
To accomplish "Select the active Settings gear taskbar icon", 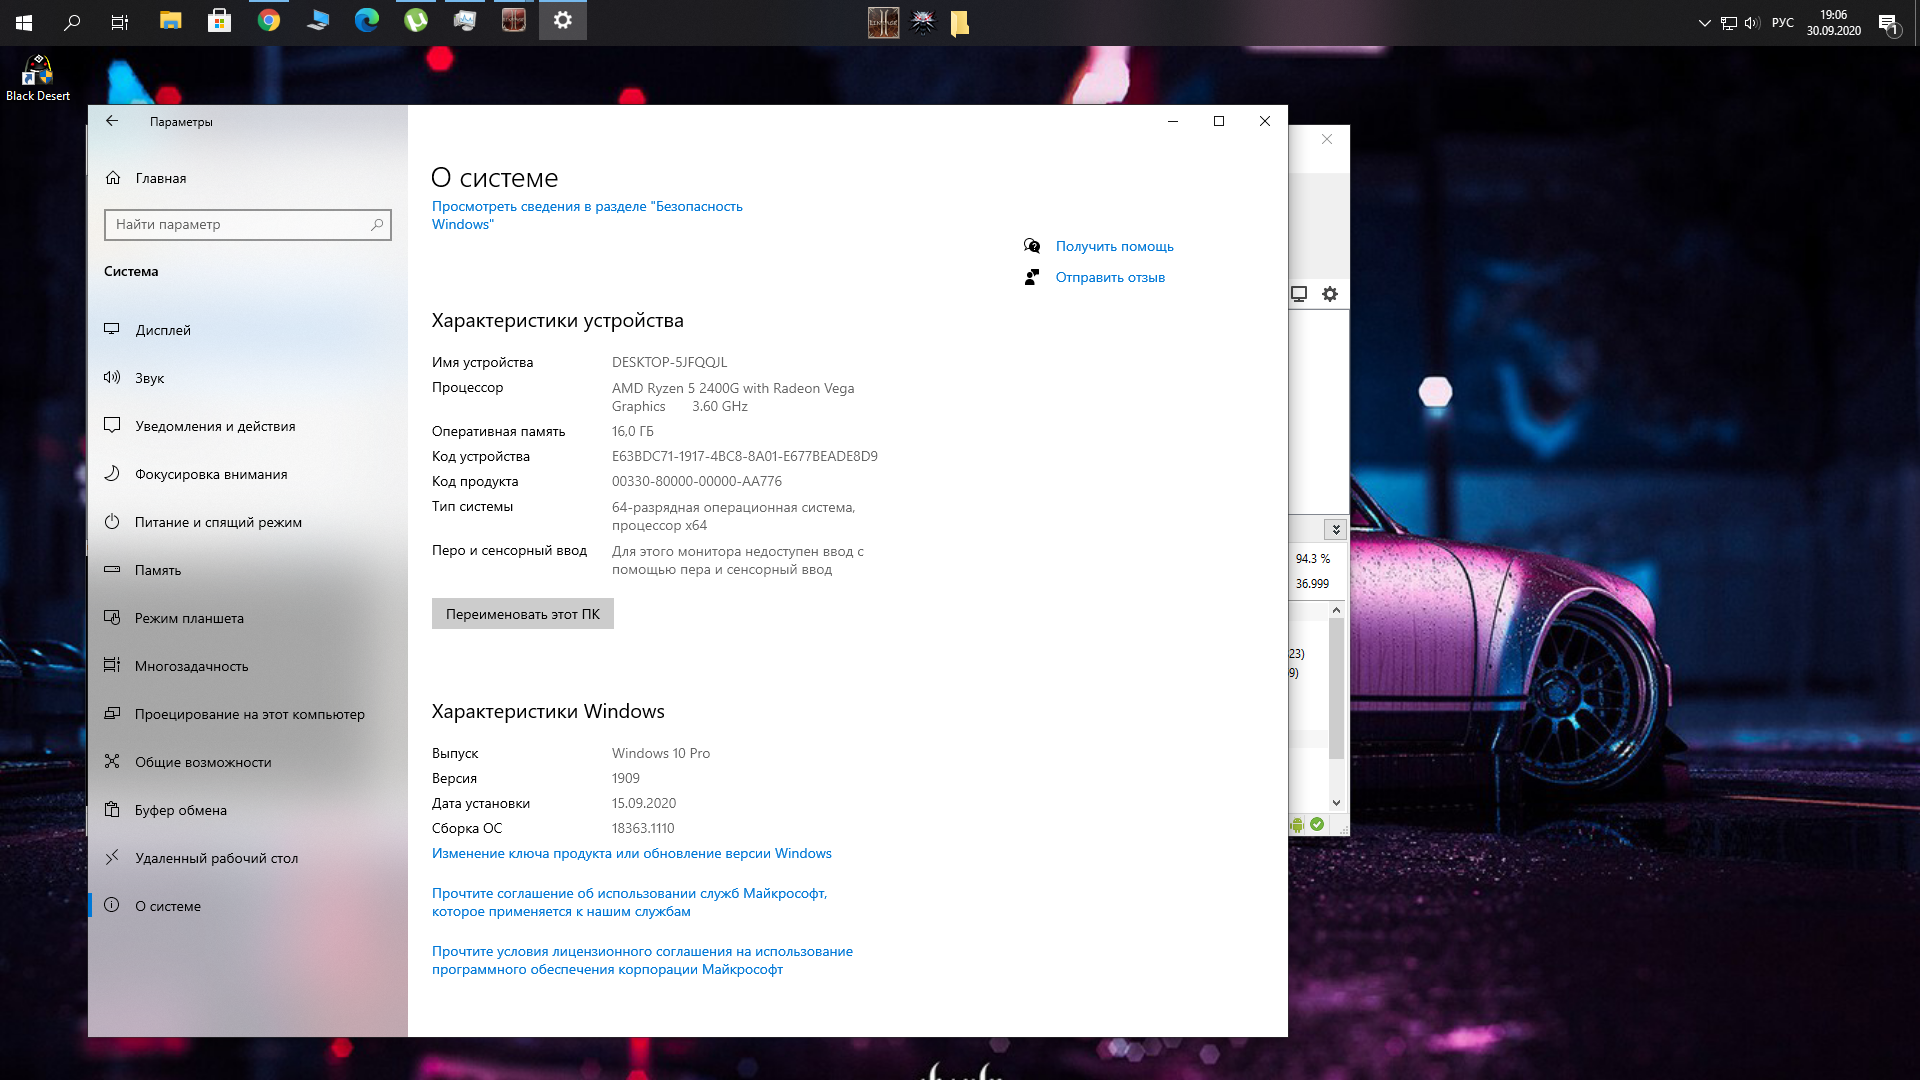I will coord(563,21).
